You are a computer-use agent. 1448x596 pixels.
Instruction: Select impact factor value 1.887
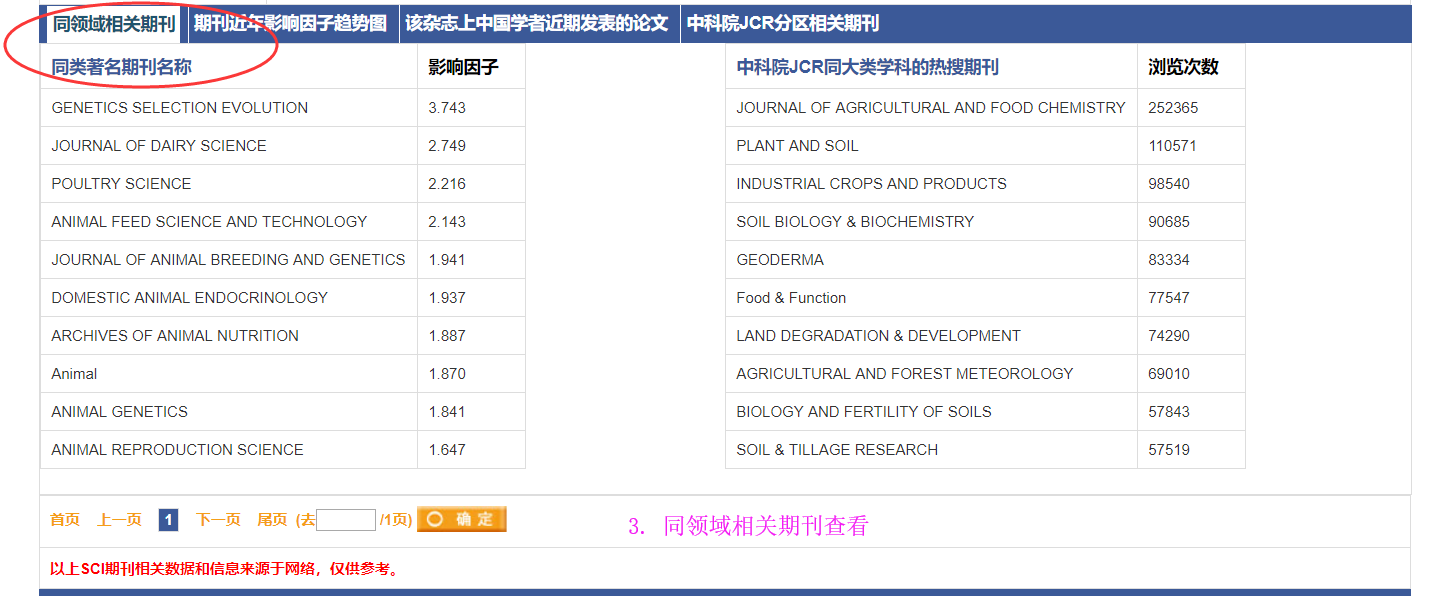pyautogui.click(x=447, y=336)
